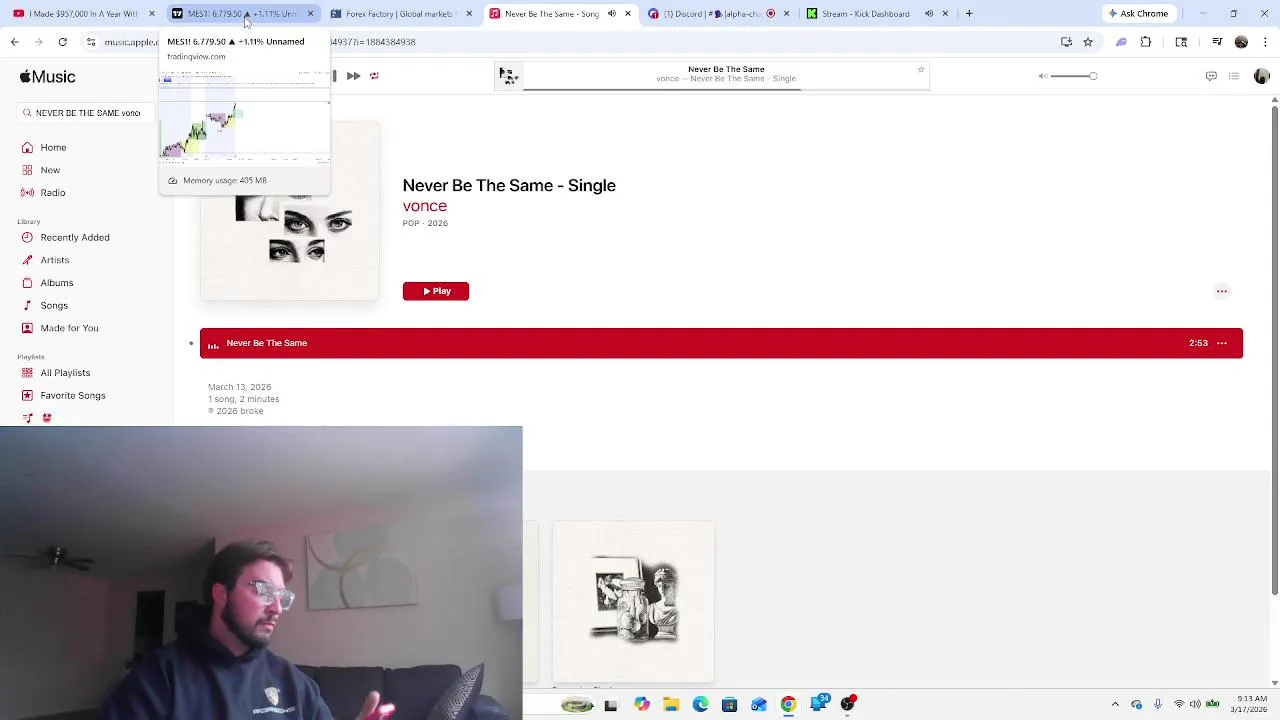Viewport: 1280px width, 720px height.
Task: Select the Never Be The Same track row
Action: click(721, 343)
